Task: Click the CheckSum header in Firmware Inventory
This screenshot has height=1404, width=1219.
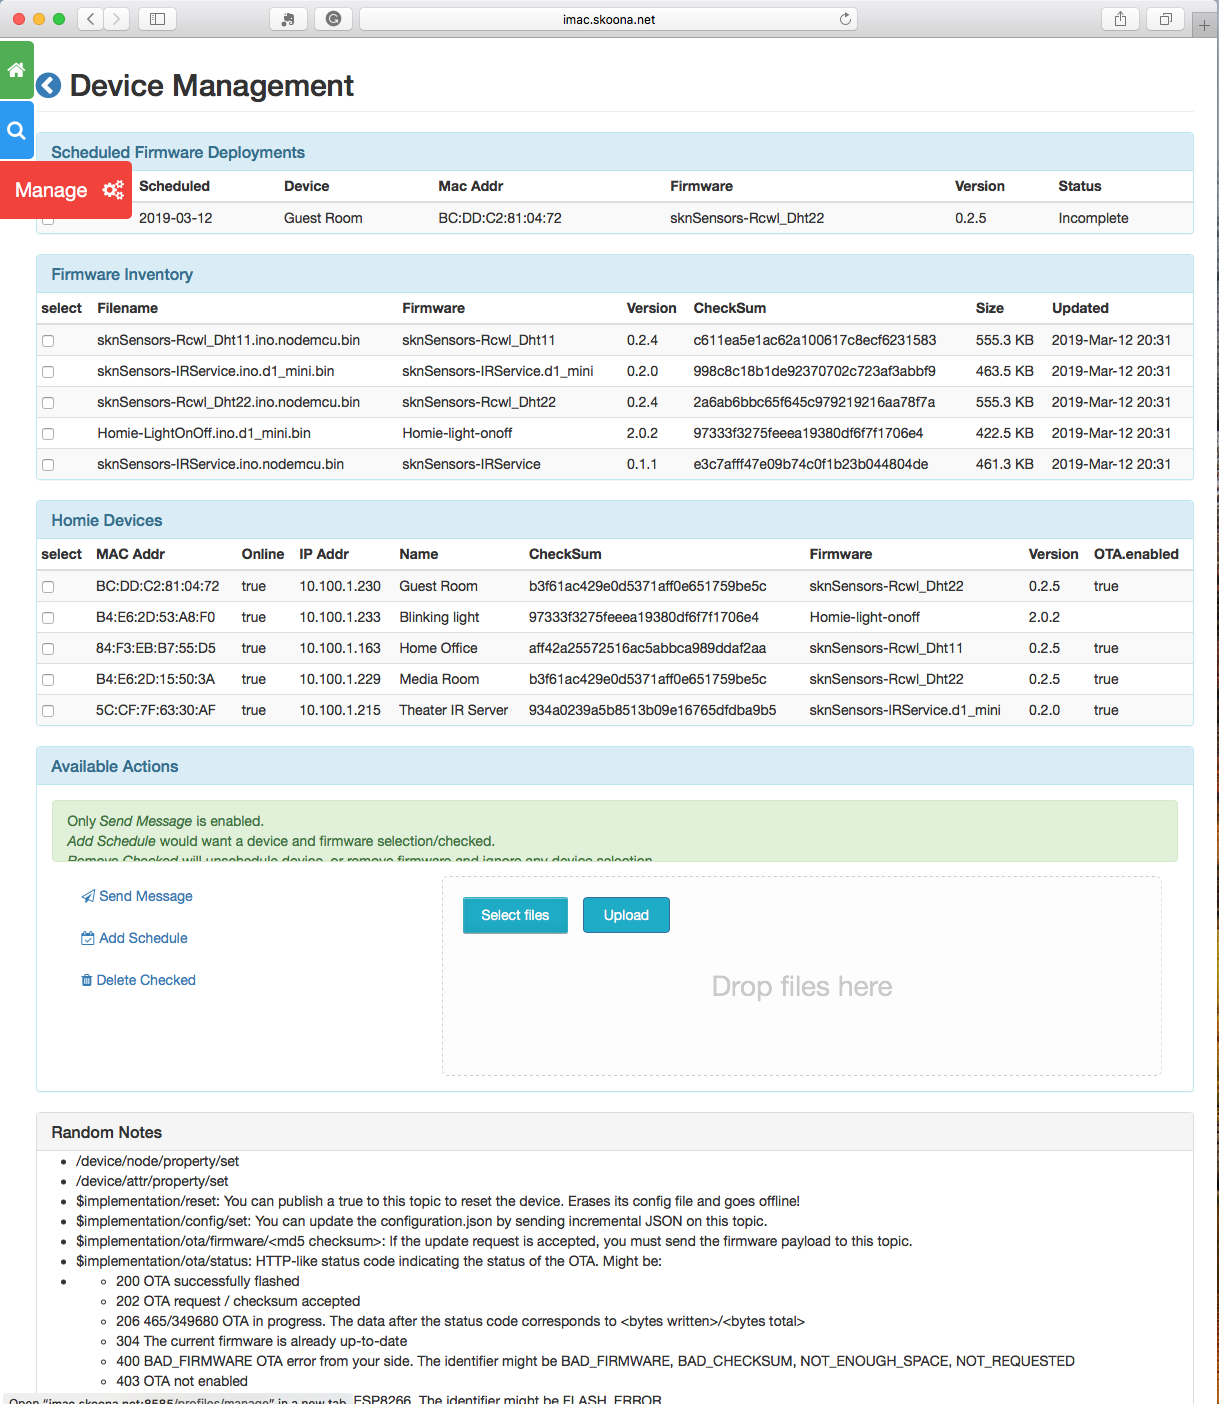Action: (x=730, y=308)
